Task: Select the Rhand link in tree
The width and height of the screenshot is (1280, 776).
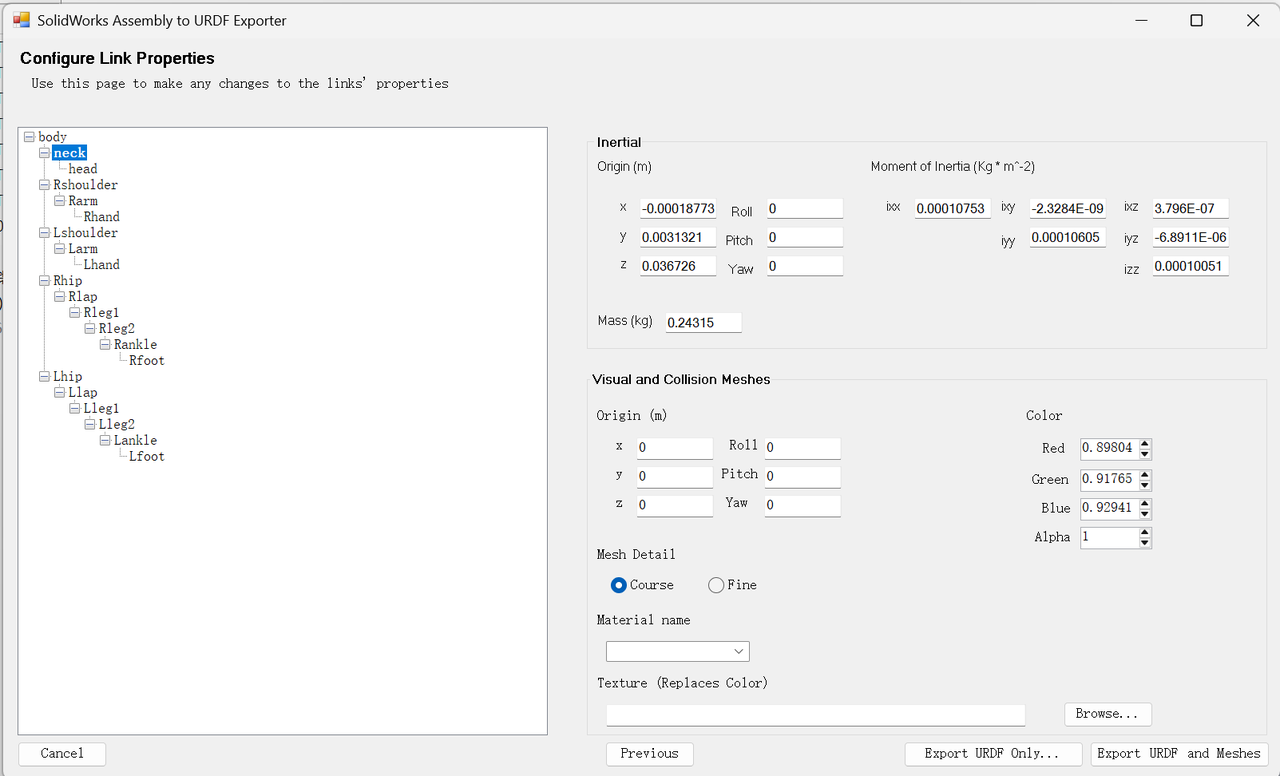Action: coord(102,217)
